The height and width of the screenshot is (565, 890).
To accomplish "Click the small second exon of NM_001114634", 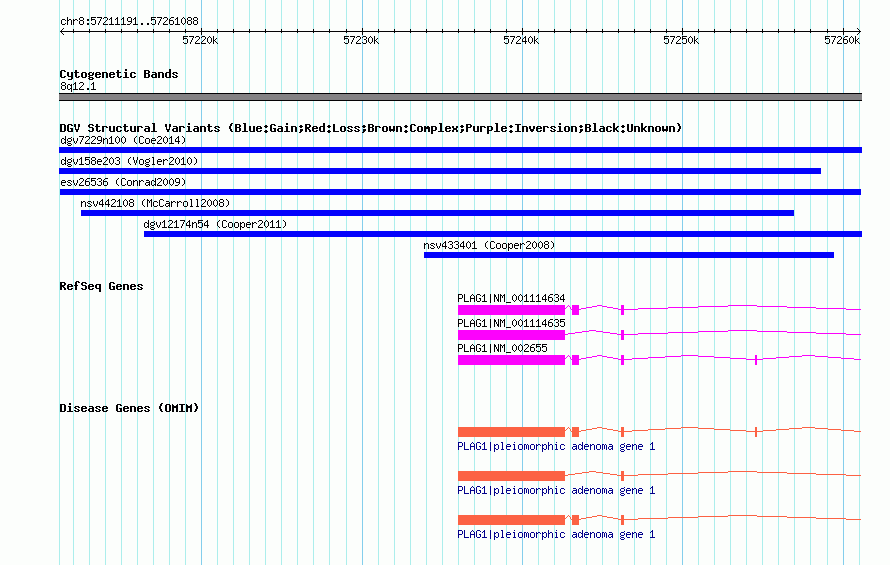I will point(576,310).
